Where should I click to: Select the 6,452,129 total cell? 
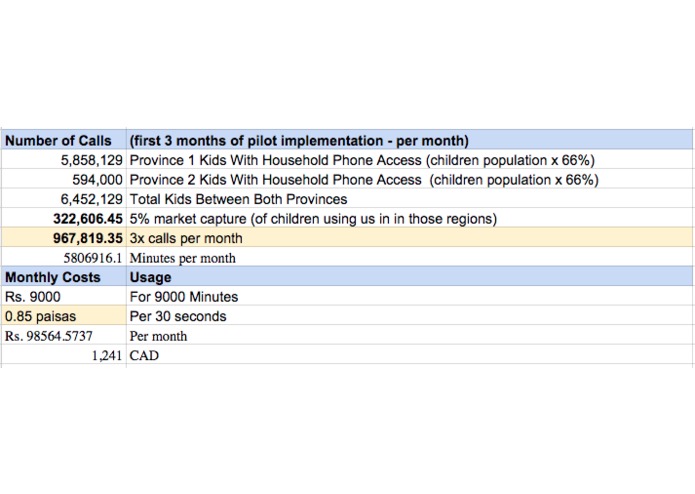tap(64, 199)
